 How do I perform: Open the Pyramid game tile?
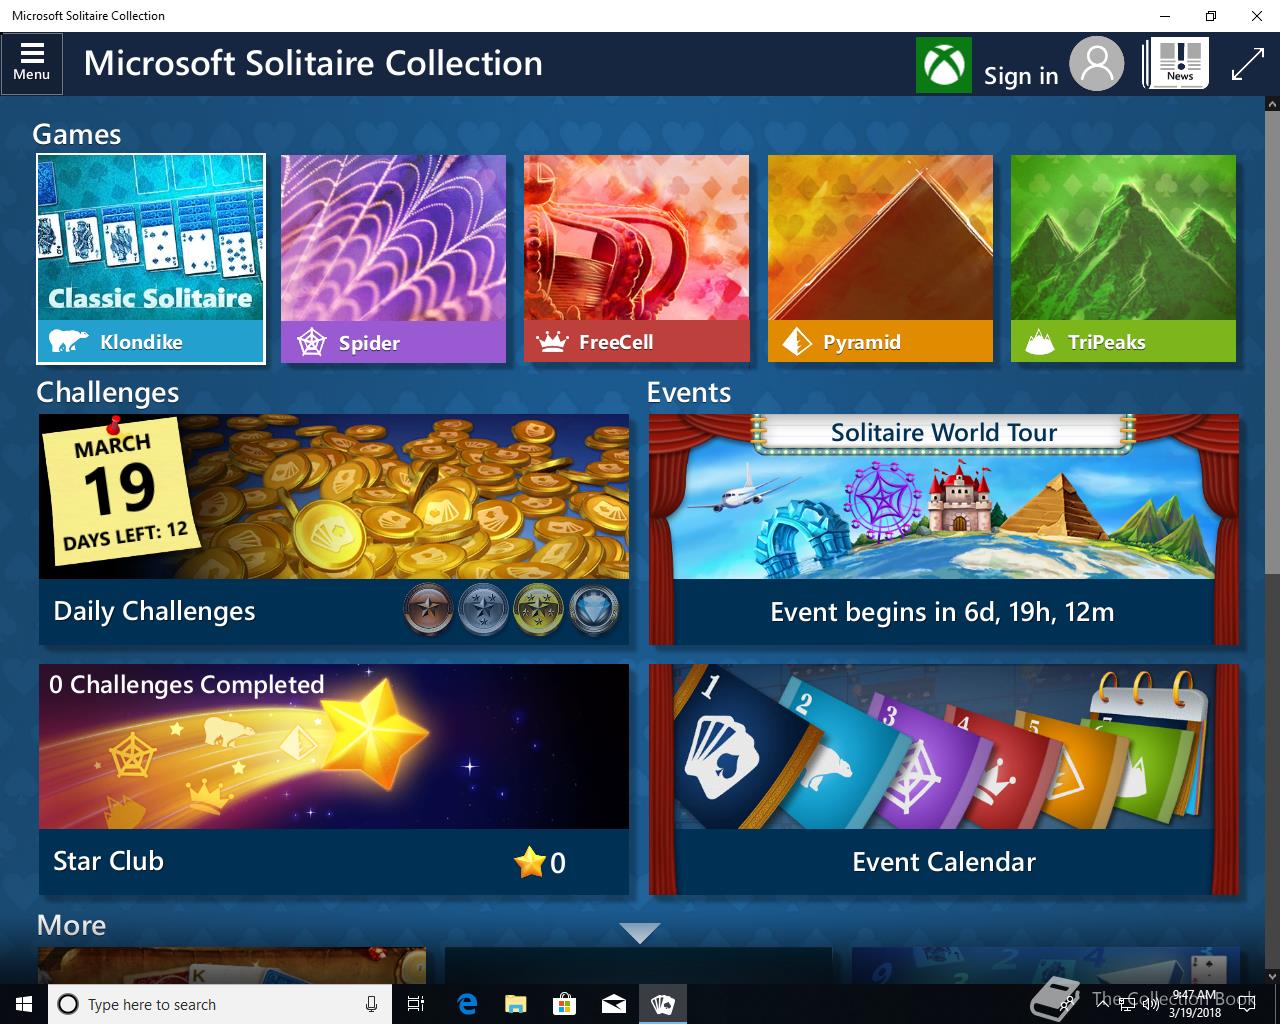pyautogui.click(x=880, y=259)
